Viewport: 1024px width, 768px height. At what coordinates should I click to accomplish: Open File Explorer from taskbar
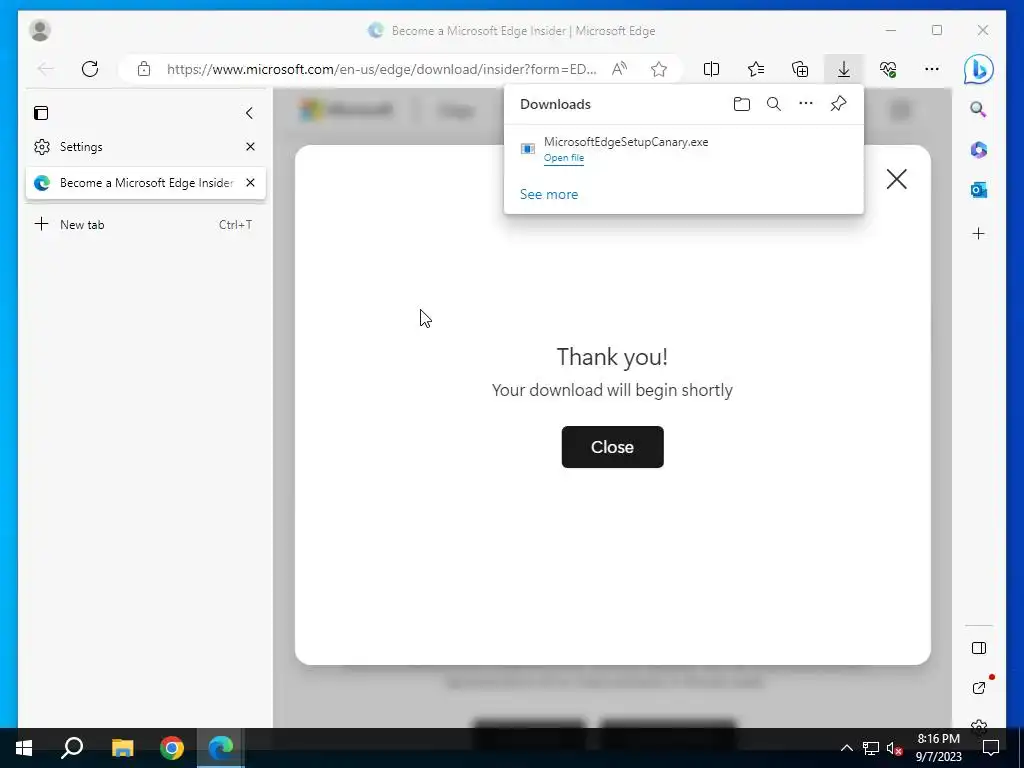(x=122, y=748)
